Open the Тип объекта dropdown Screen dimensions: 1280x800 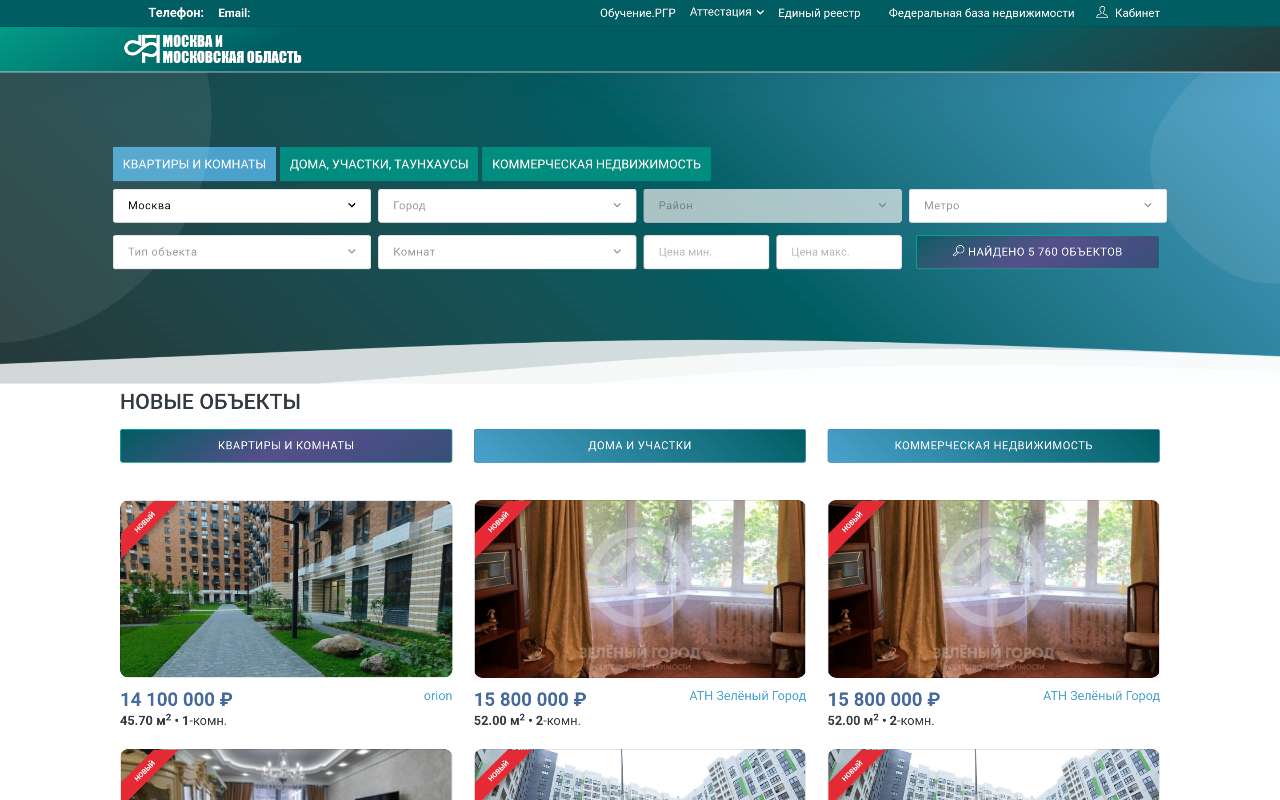pyautogui.click(x=242, y=252)
